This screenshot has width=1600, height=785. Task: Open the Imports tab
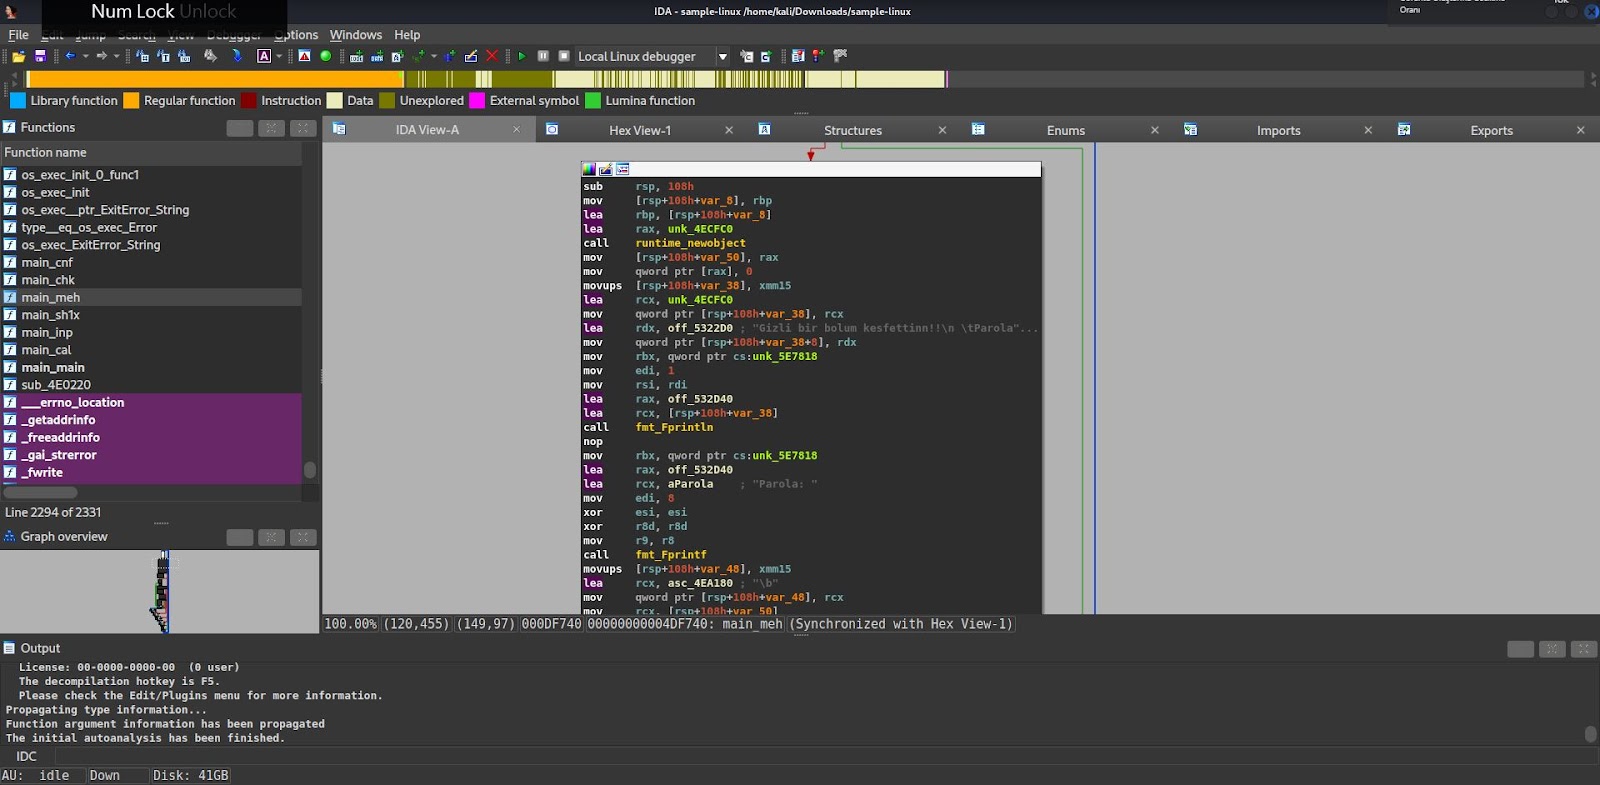[1279, 130]
